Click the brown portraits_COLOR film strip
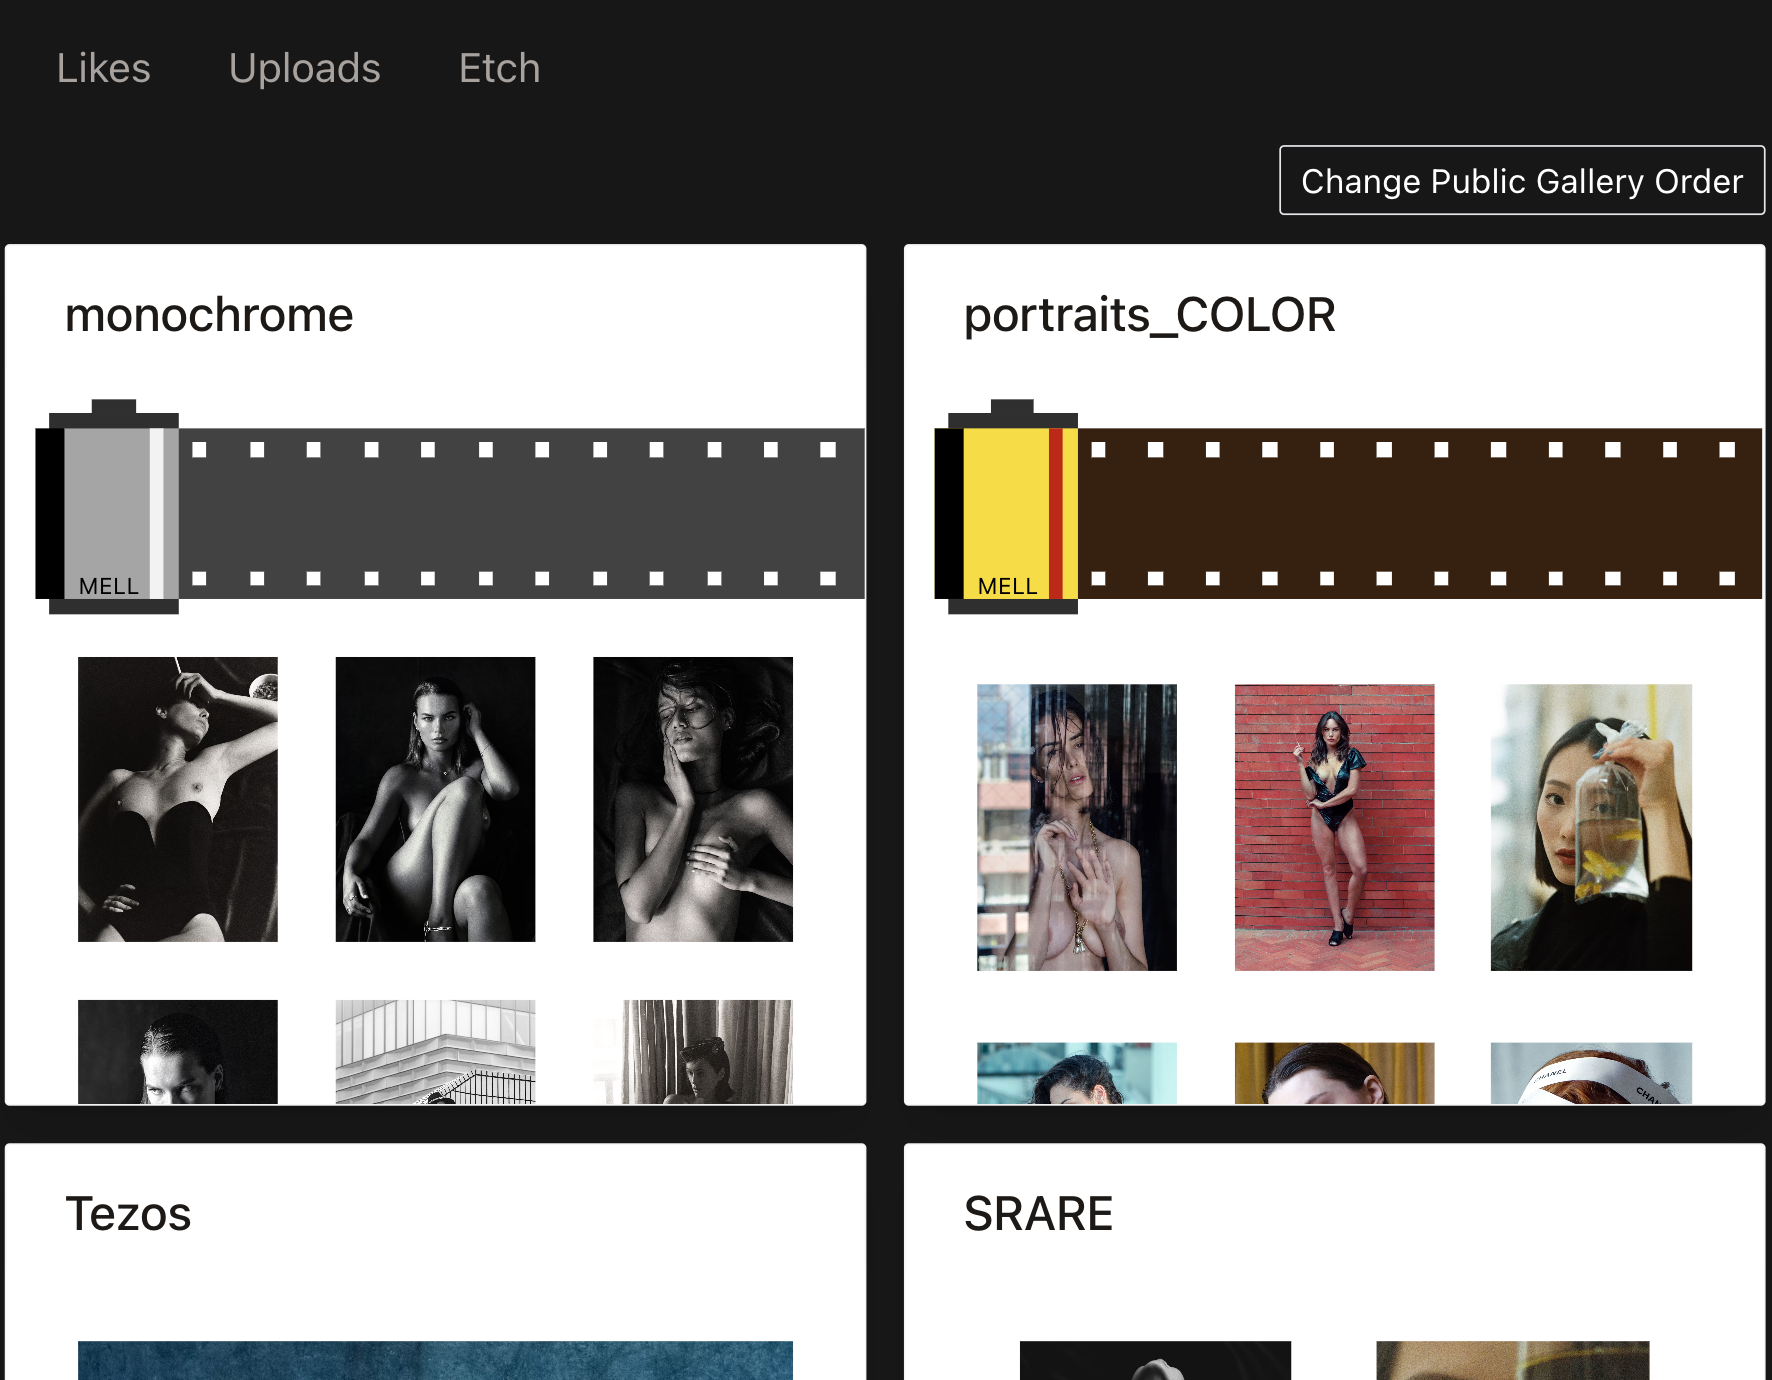The width and height of the screenshot is (1772, 1380). tap(1420, 514)
